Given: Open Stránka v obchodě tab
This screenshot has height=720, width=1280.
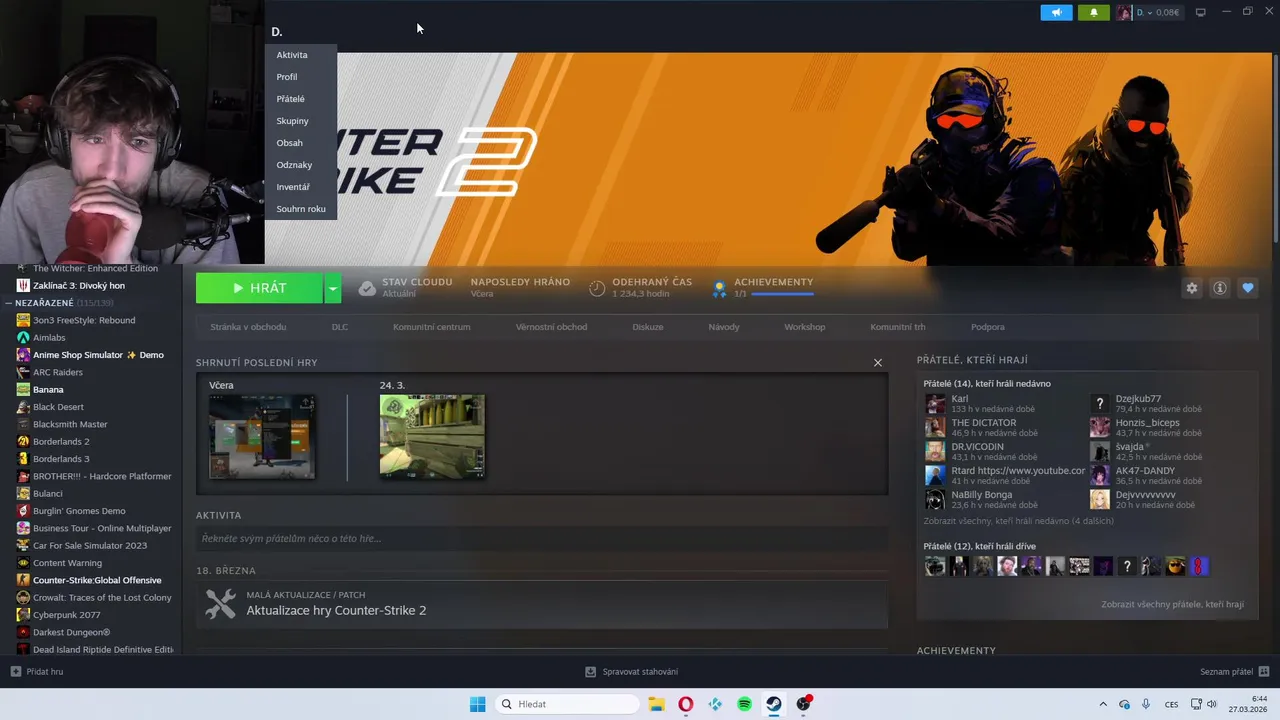Looking at the screenshot, I should pos(248,327).
